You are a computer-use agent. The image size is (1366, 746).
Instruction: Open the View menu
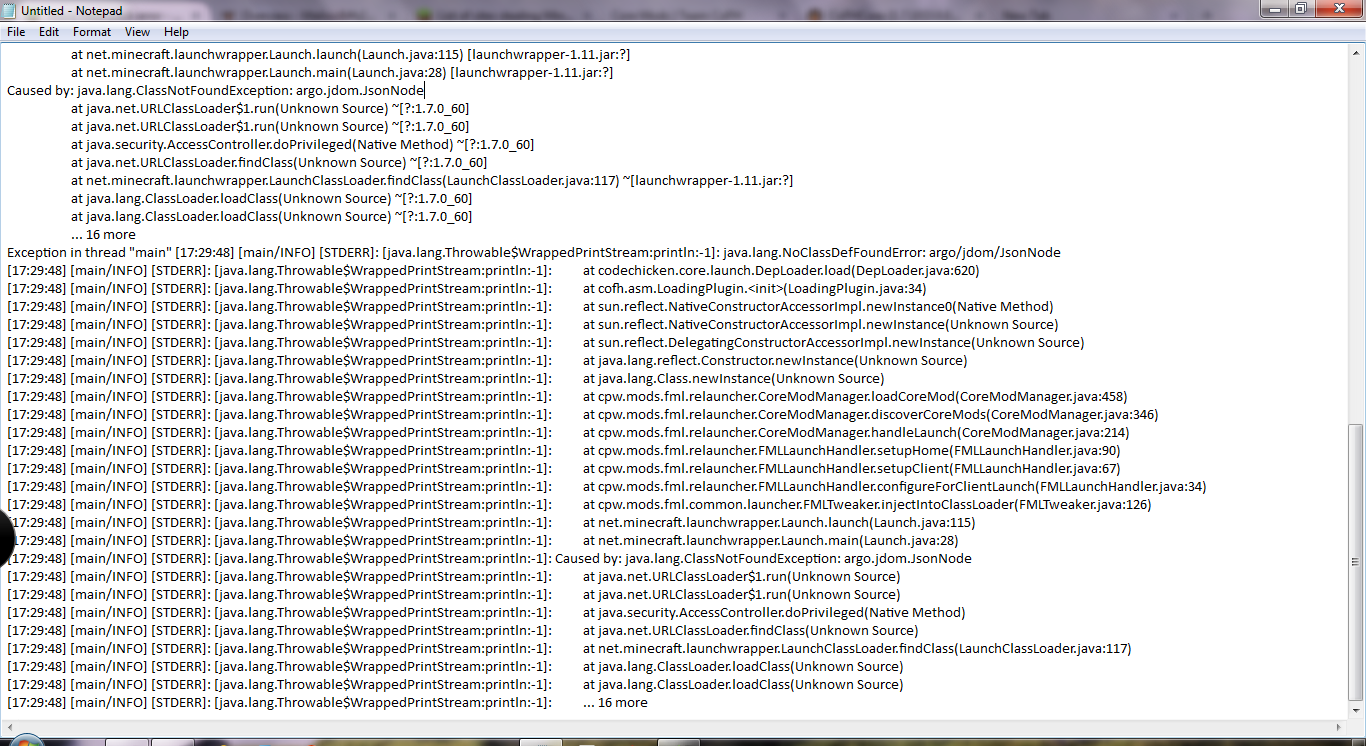pos(137,31)
